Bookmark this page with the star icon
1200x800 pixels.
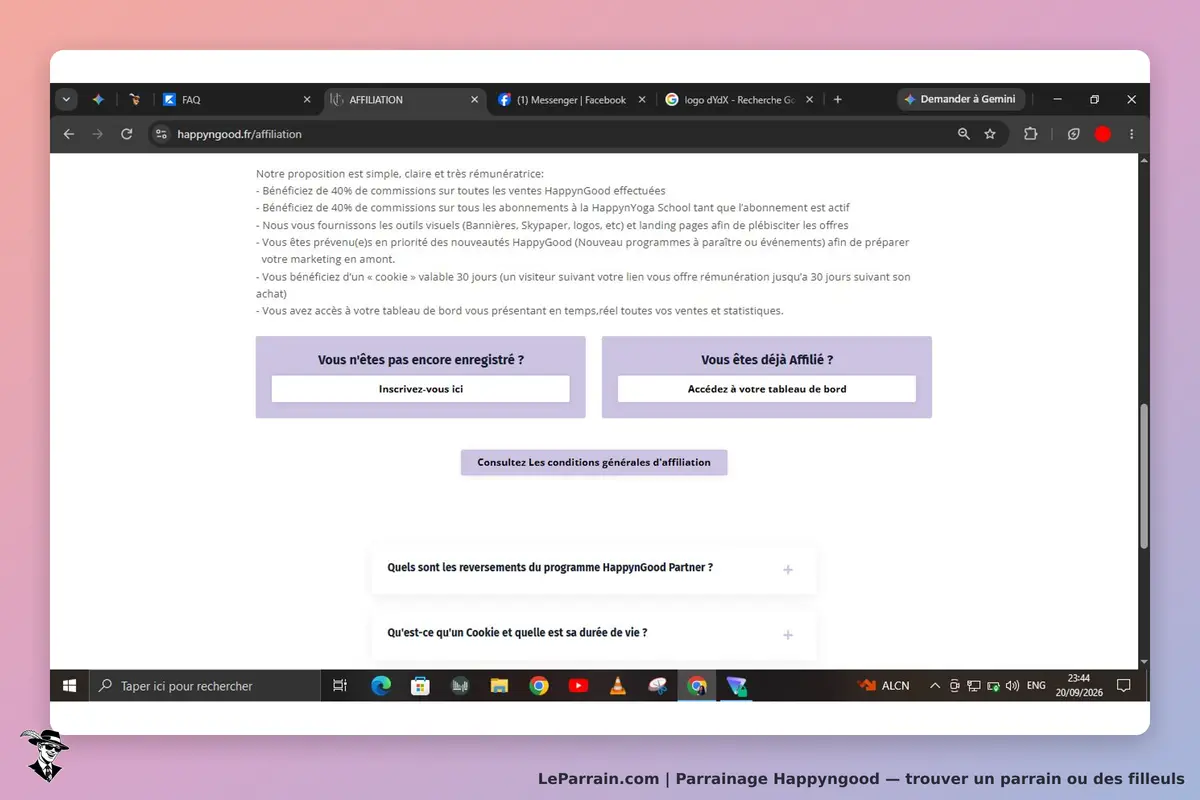click(x=990, y=134)
